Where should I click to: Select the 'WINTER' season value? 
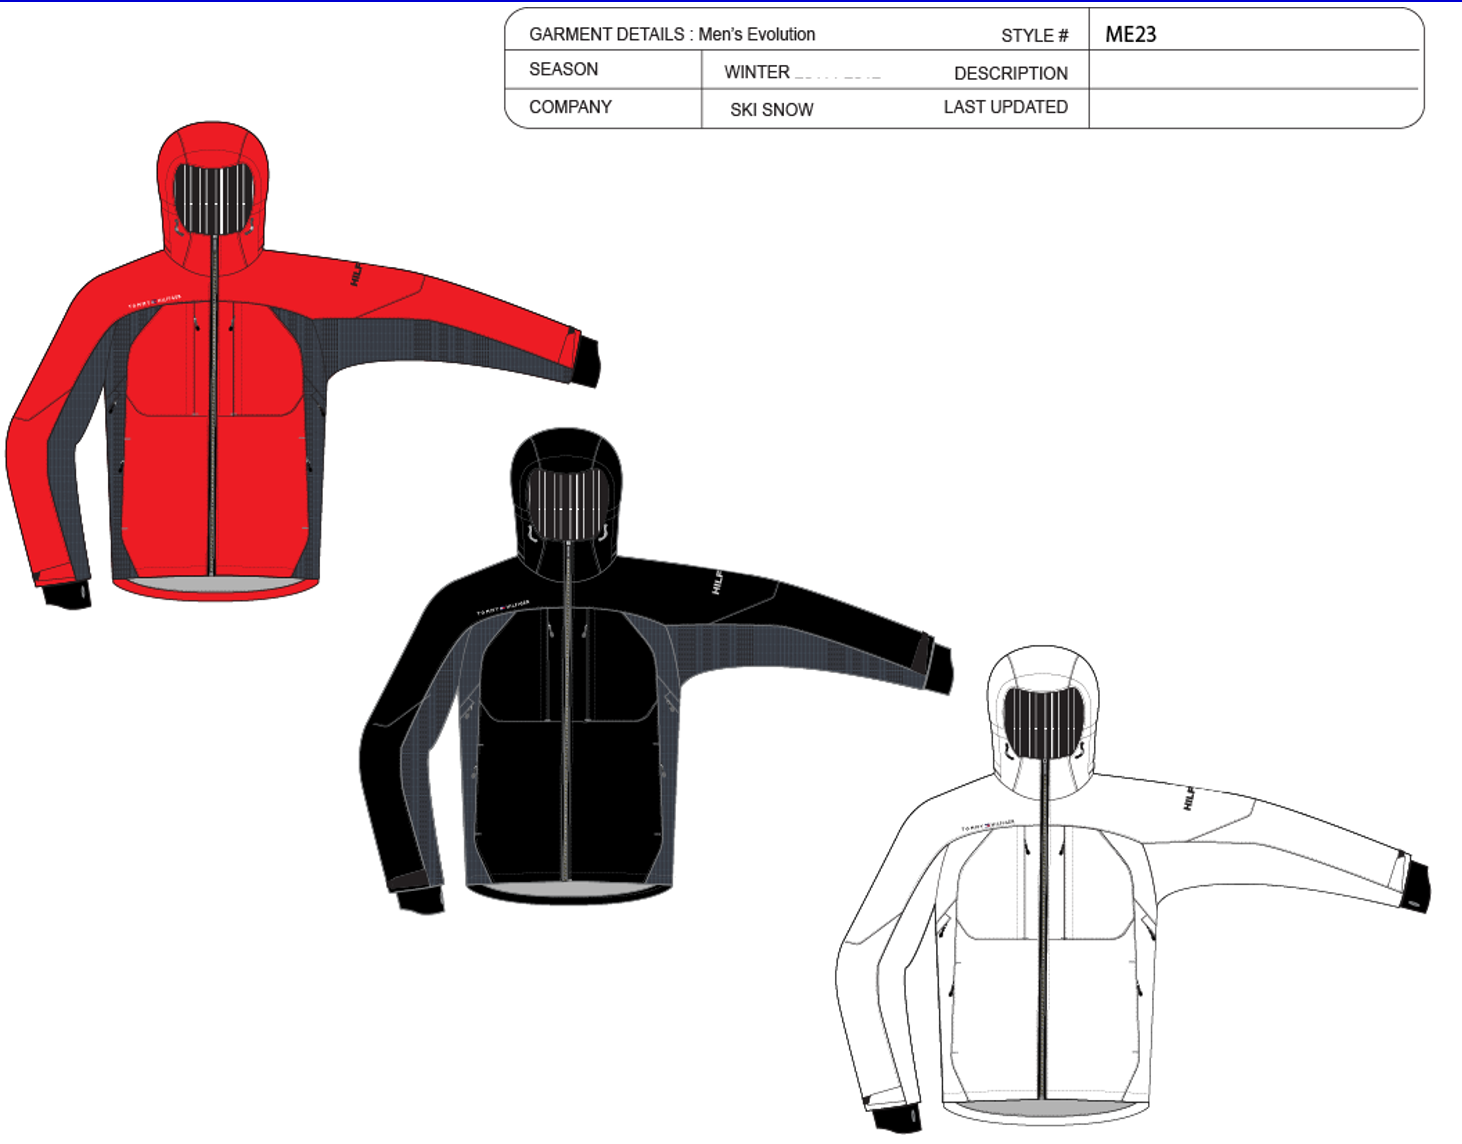pyautogui.click(x=757, y=72)
